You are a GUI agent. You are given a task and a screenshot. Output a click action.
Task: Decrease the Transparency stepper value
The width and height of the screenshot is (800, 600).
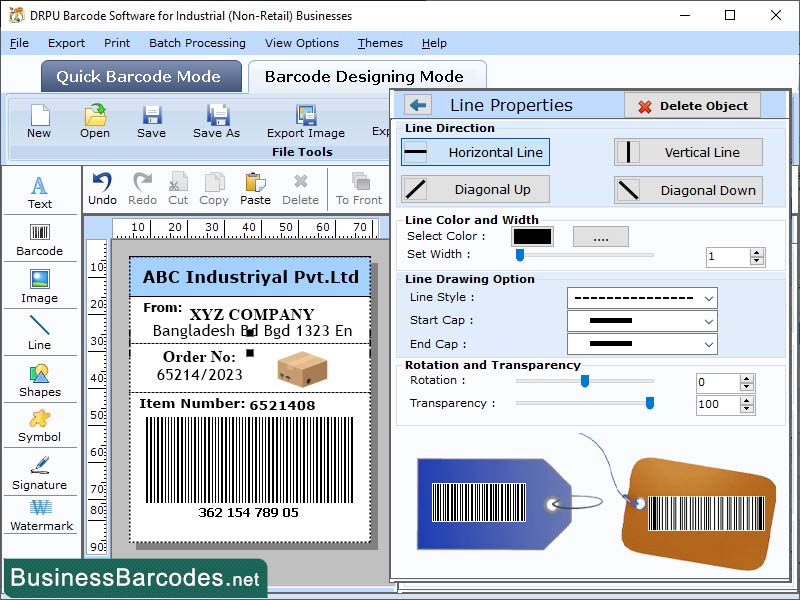747,409
